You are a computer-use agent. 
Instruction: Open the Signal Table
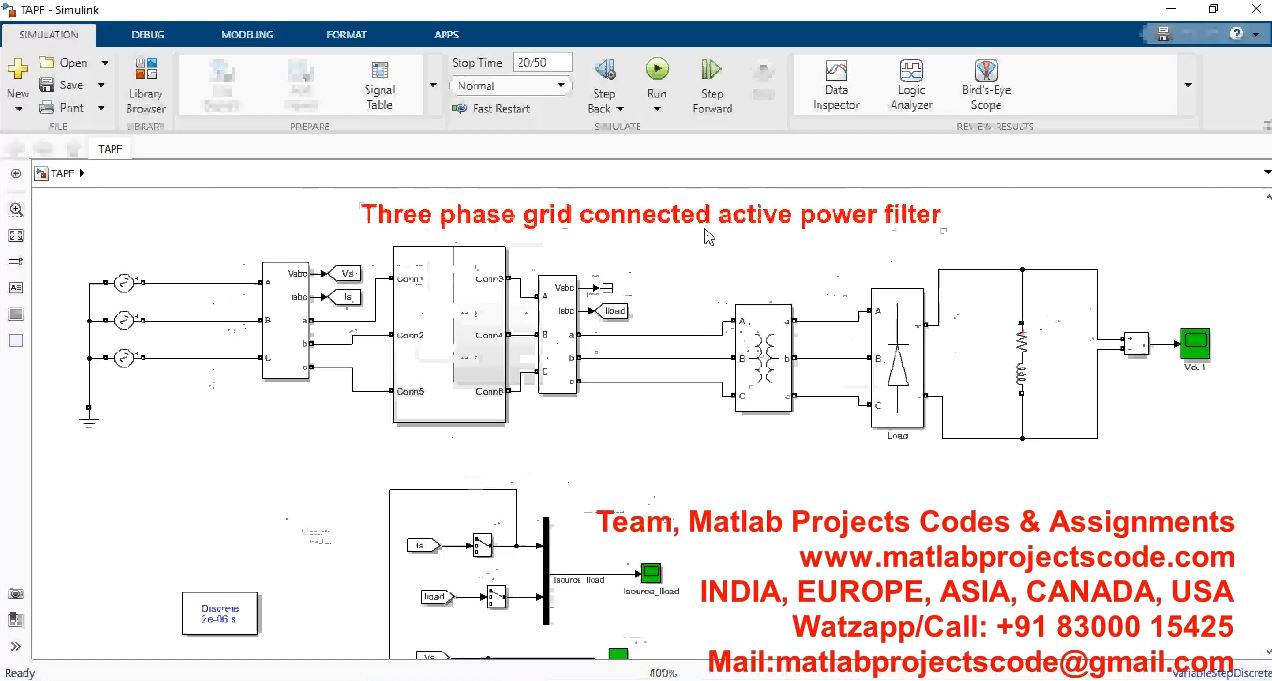pyautogui.click(x=380, y=85)
